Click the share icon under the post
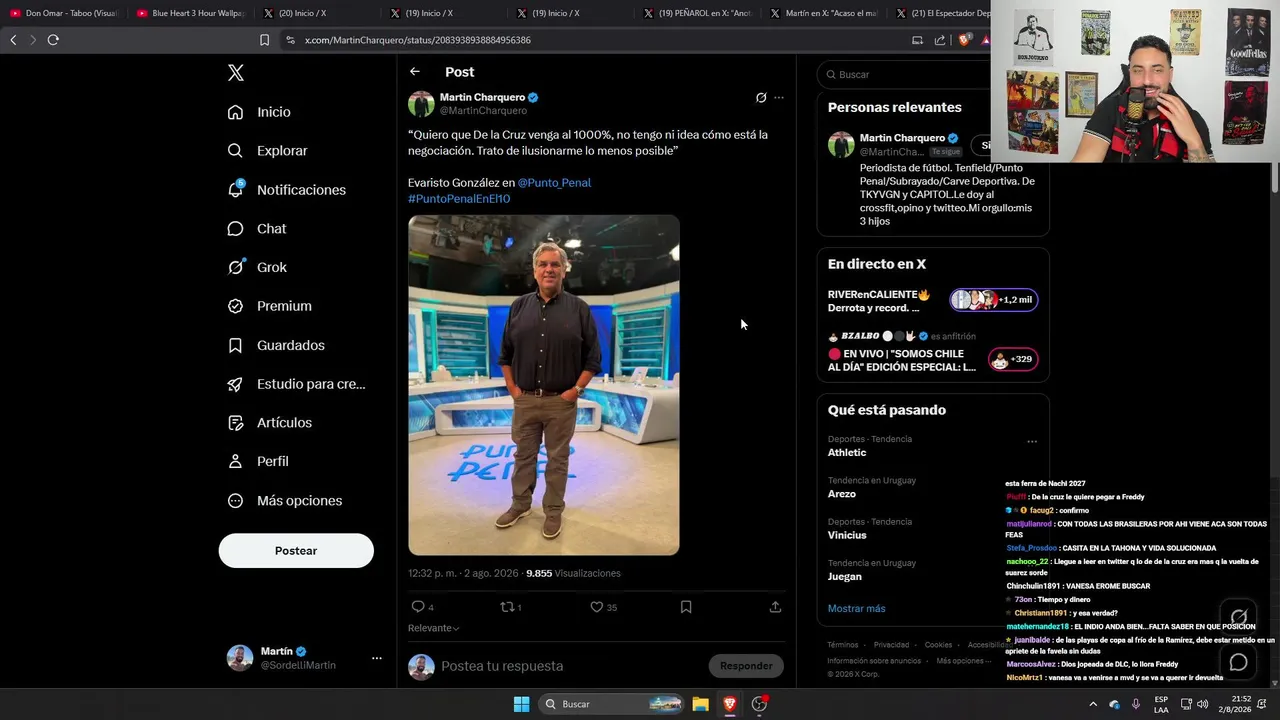The image size is (1280, 720). click(775, 607)
